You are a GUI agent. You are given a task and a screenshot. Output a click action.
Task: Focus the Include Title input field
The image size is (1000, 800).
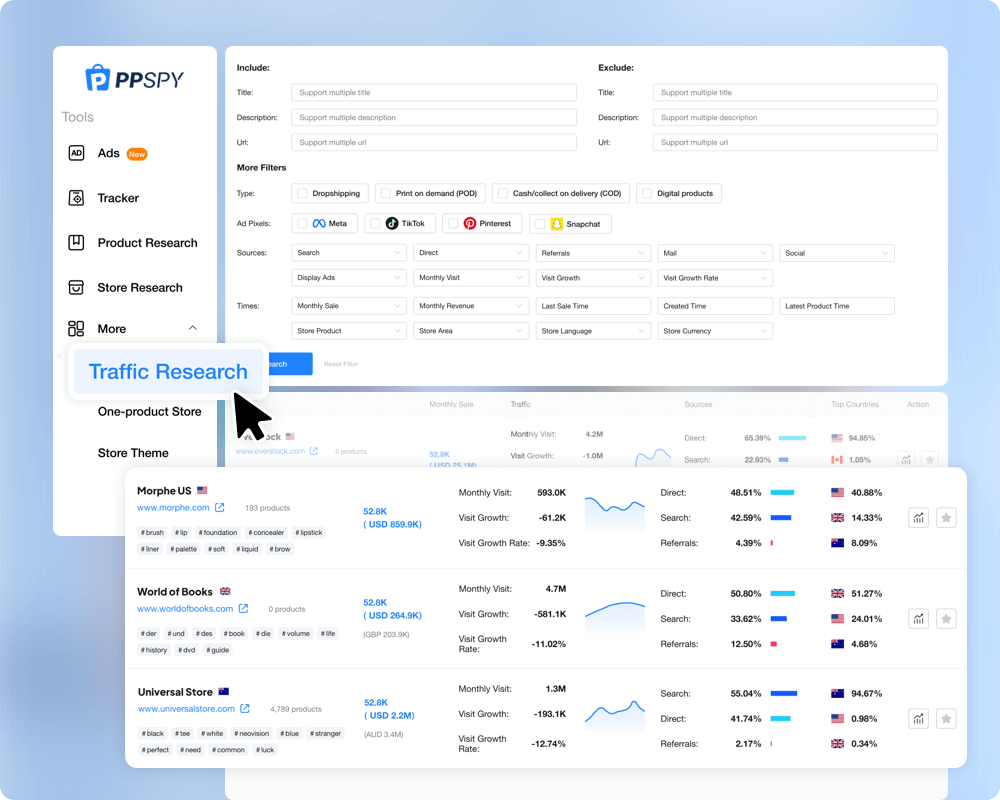pos(434,93)
